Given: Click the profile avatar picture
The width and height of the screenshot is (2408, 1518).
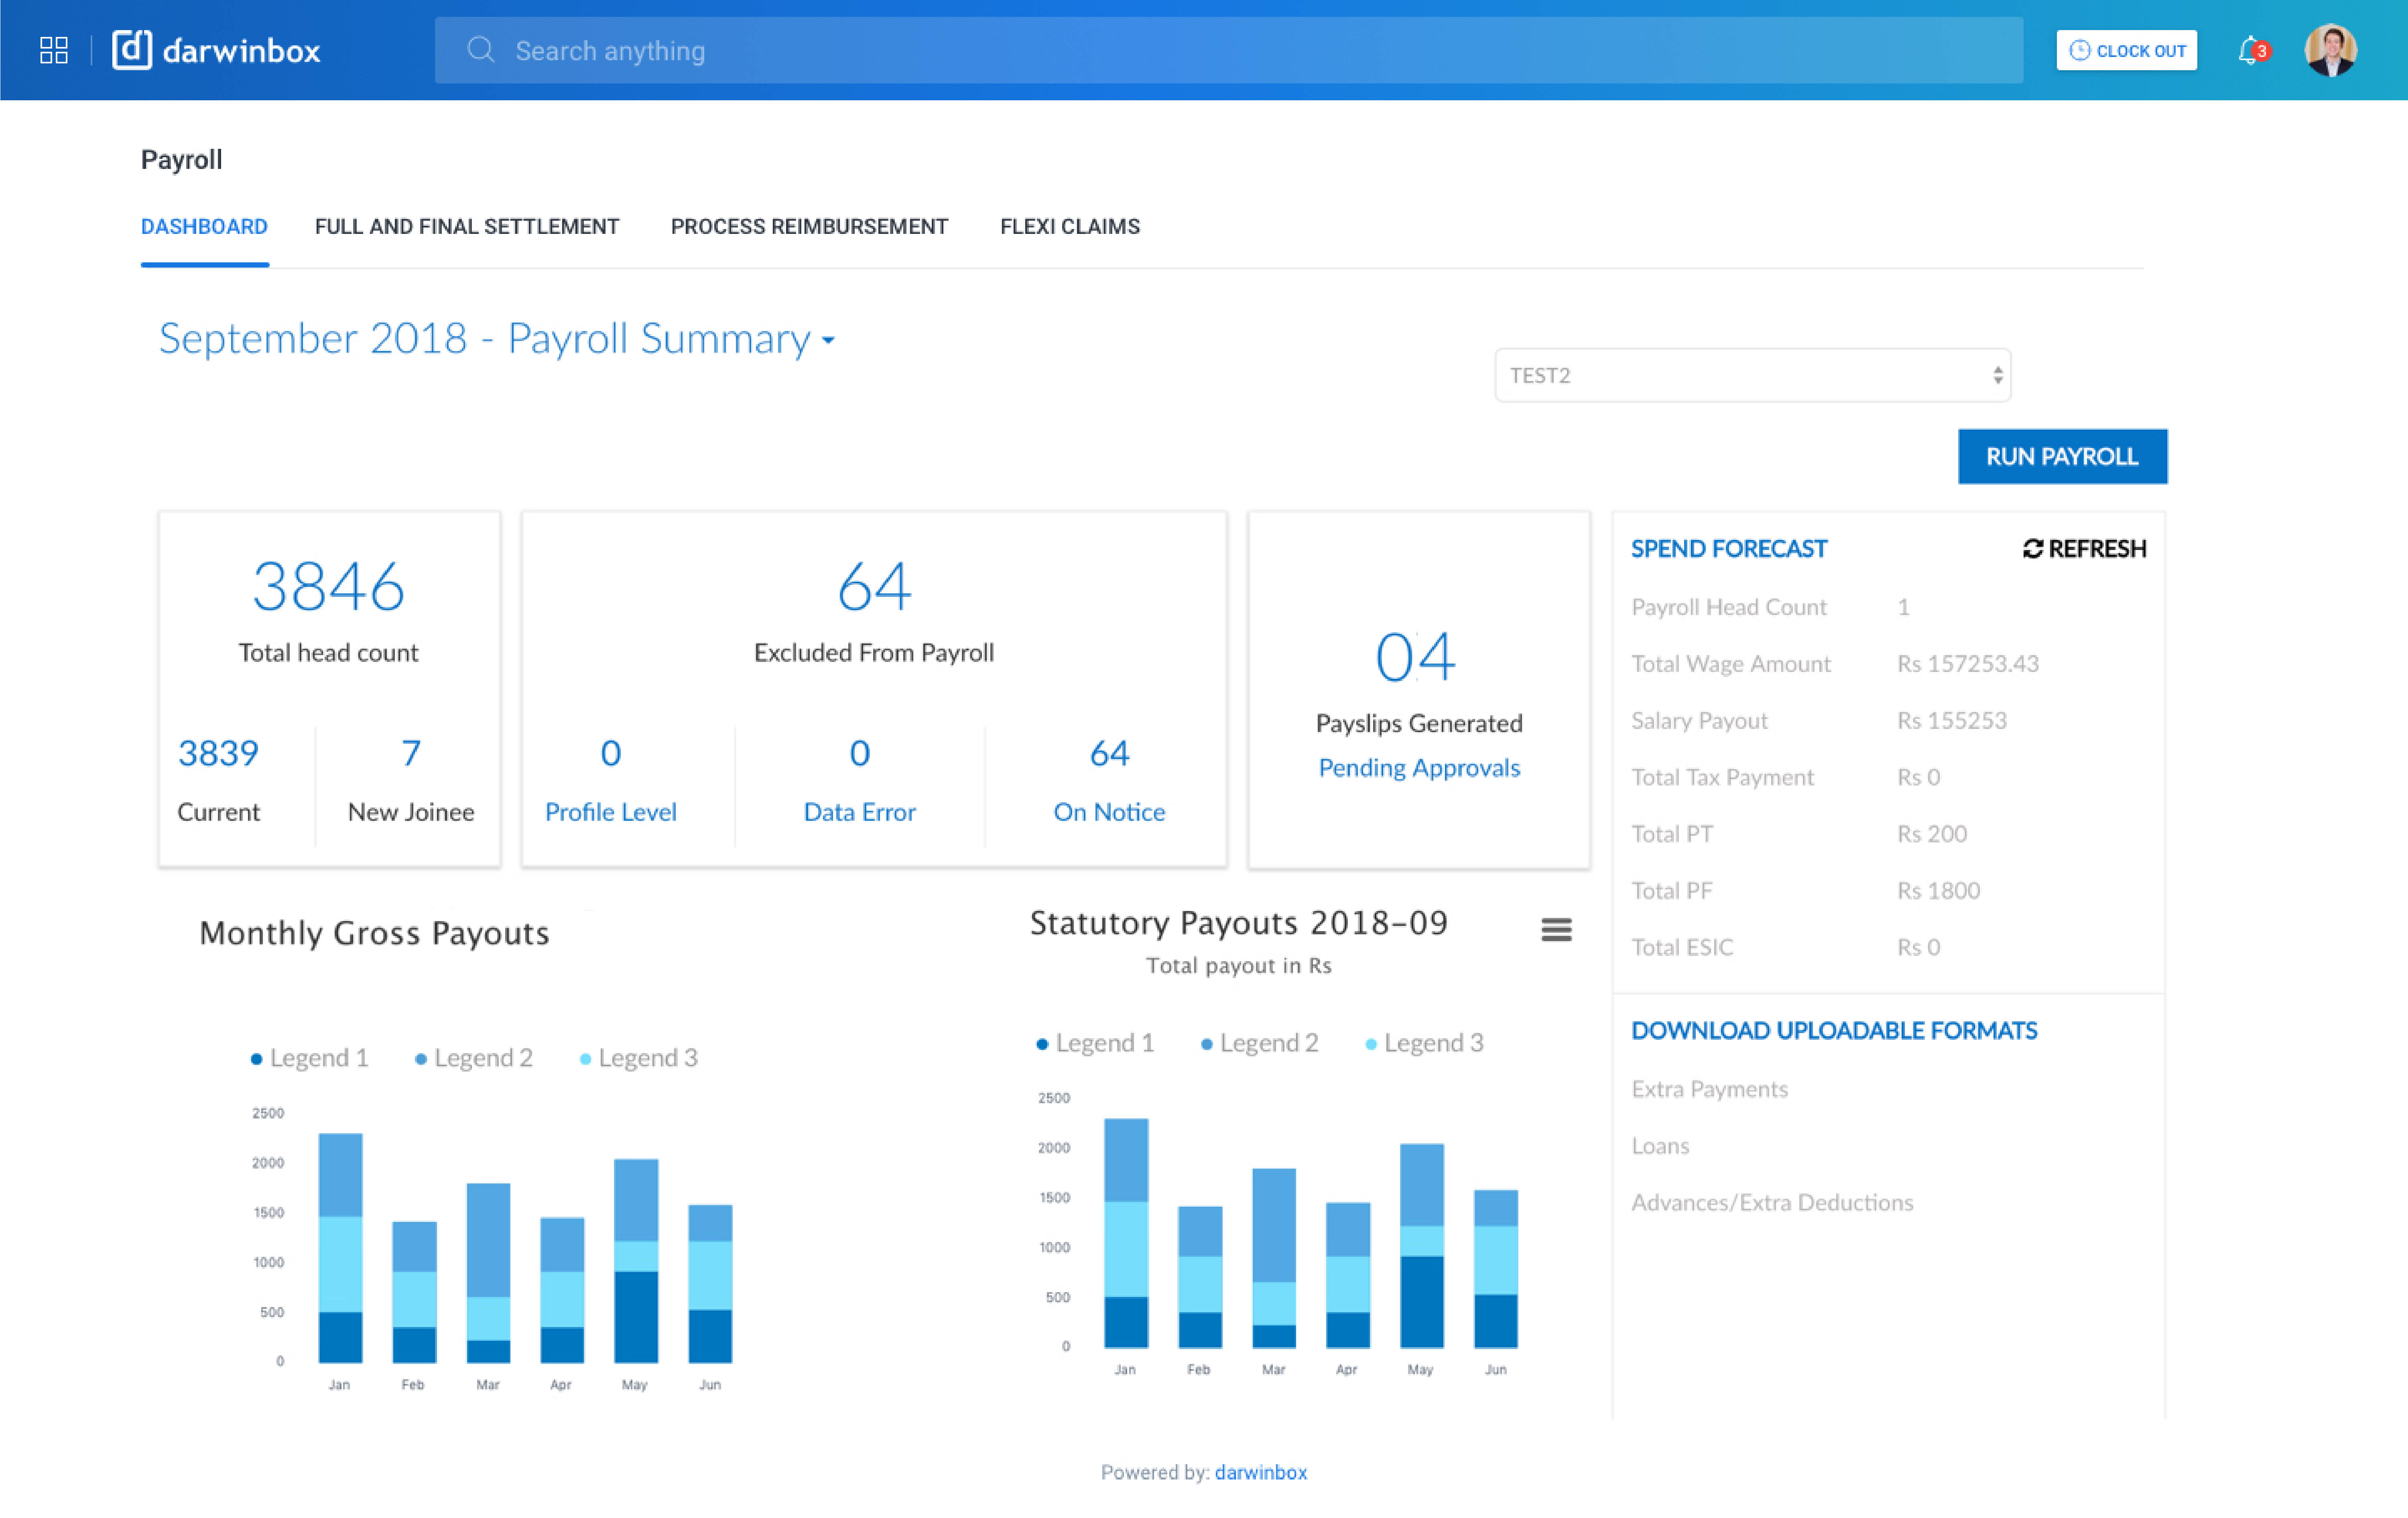Looking at the screenshot, I should [x=2331, y=50].
